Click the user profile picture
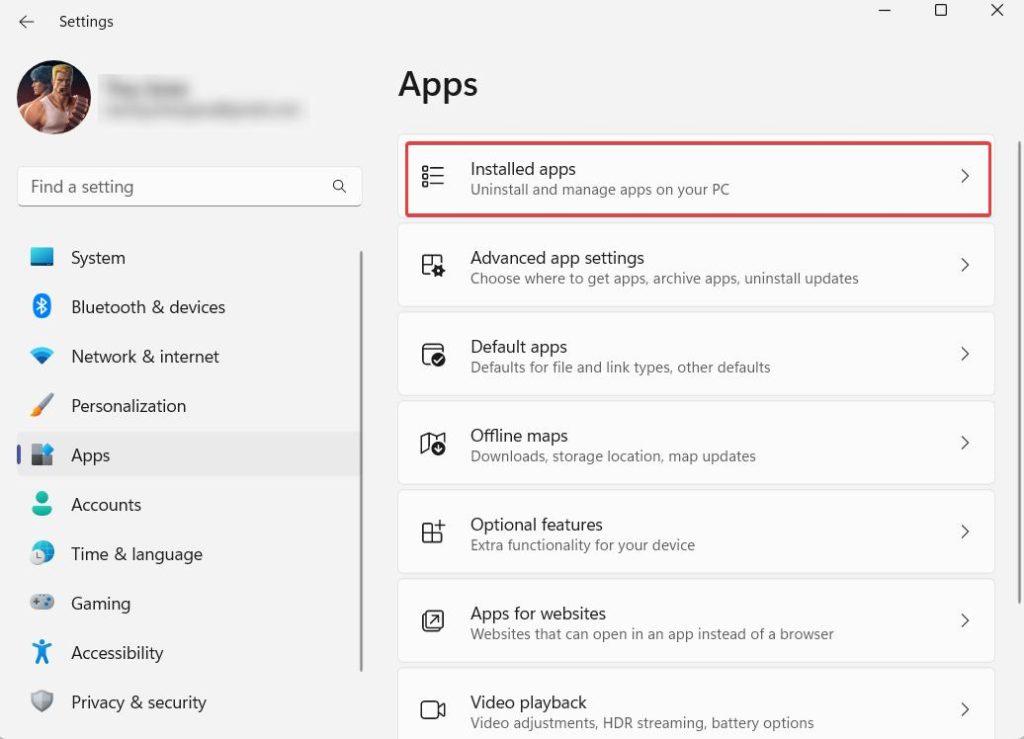 click(x=54, y=97)
